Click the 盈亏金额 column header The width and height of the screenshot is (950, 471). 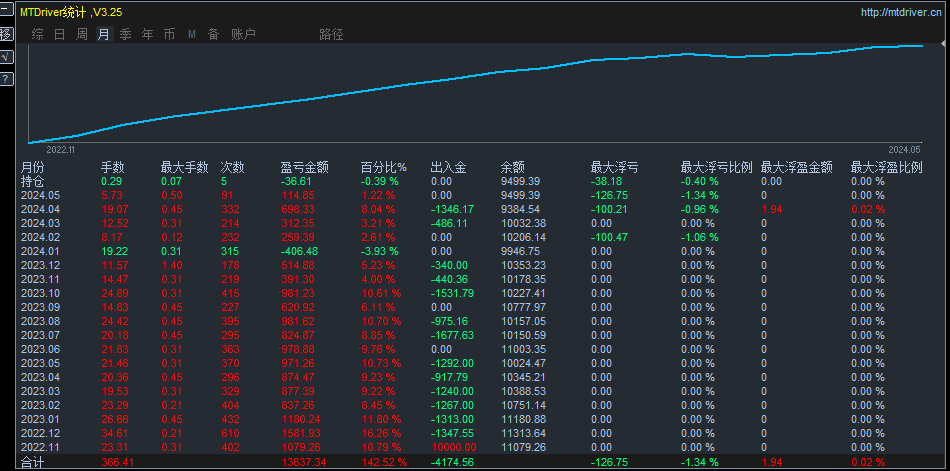(x=305, y=167)
